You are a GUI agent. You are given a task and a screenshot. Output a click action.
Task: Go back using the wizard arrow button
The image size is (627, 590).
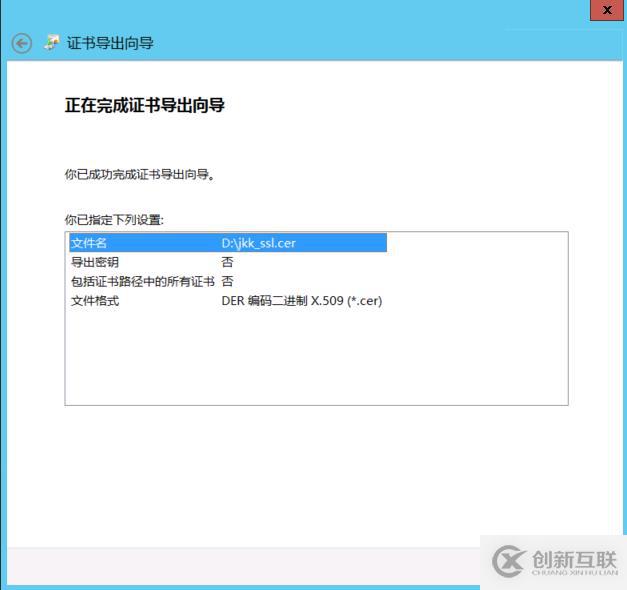click(22, 43)
